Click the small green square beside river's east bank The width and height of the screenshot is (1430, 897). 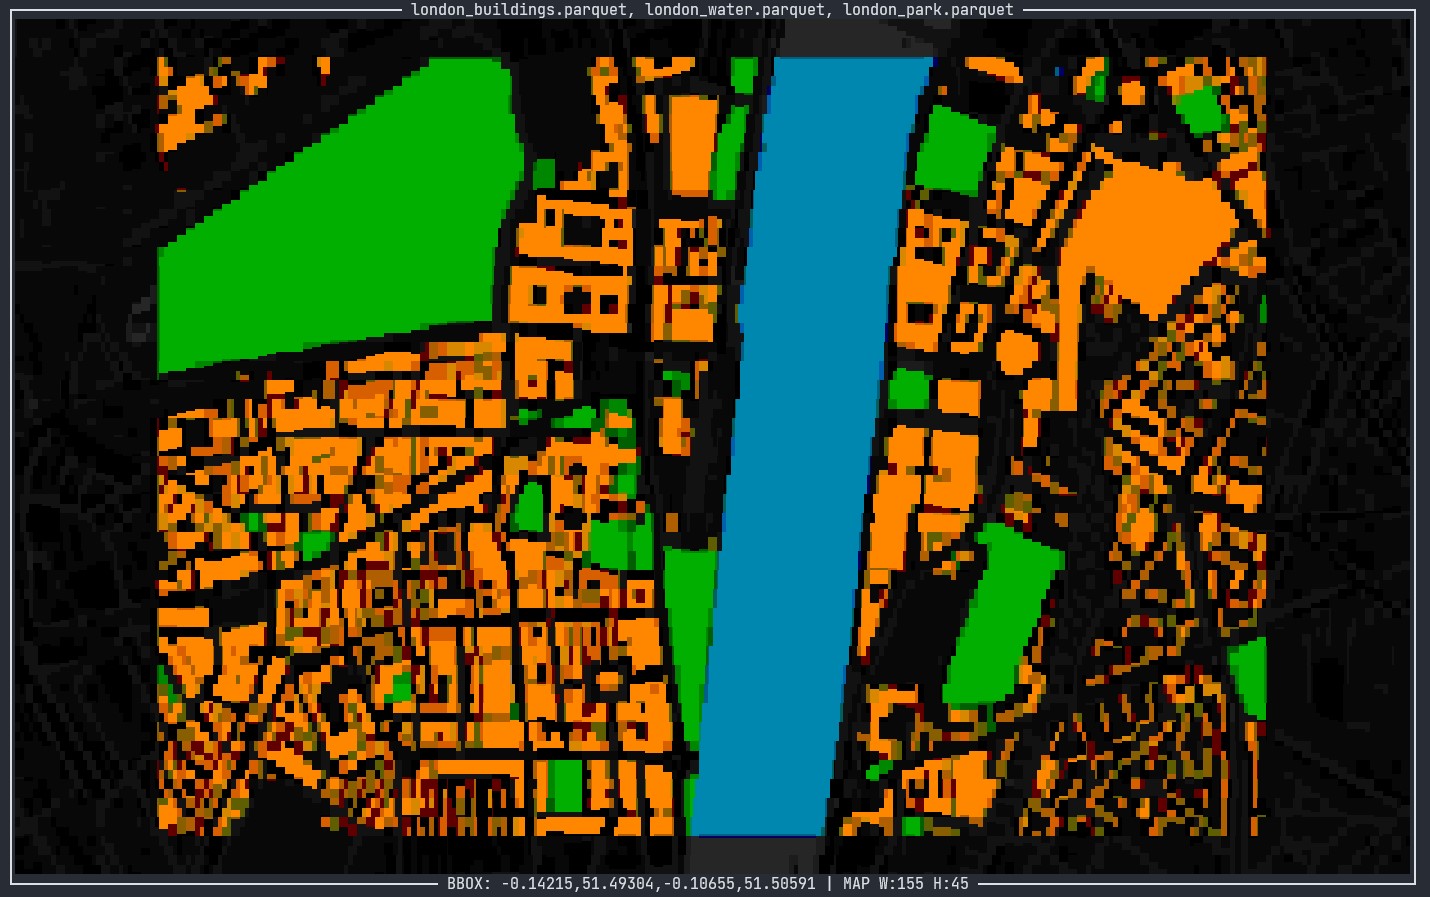(908, 390)
